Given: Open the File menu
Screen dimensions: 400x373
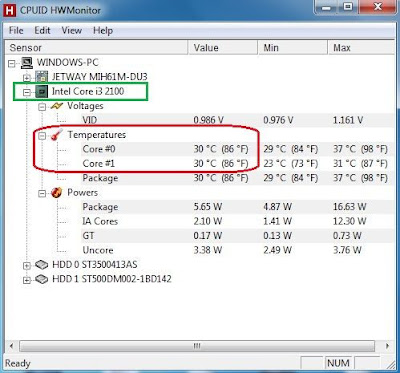Looking at the screenshot, I should coord(16,31).
